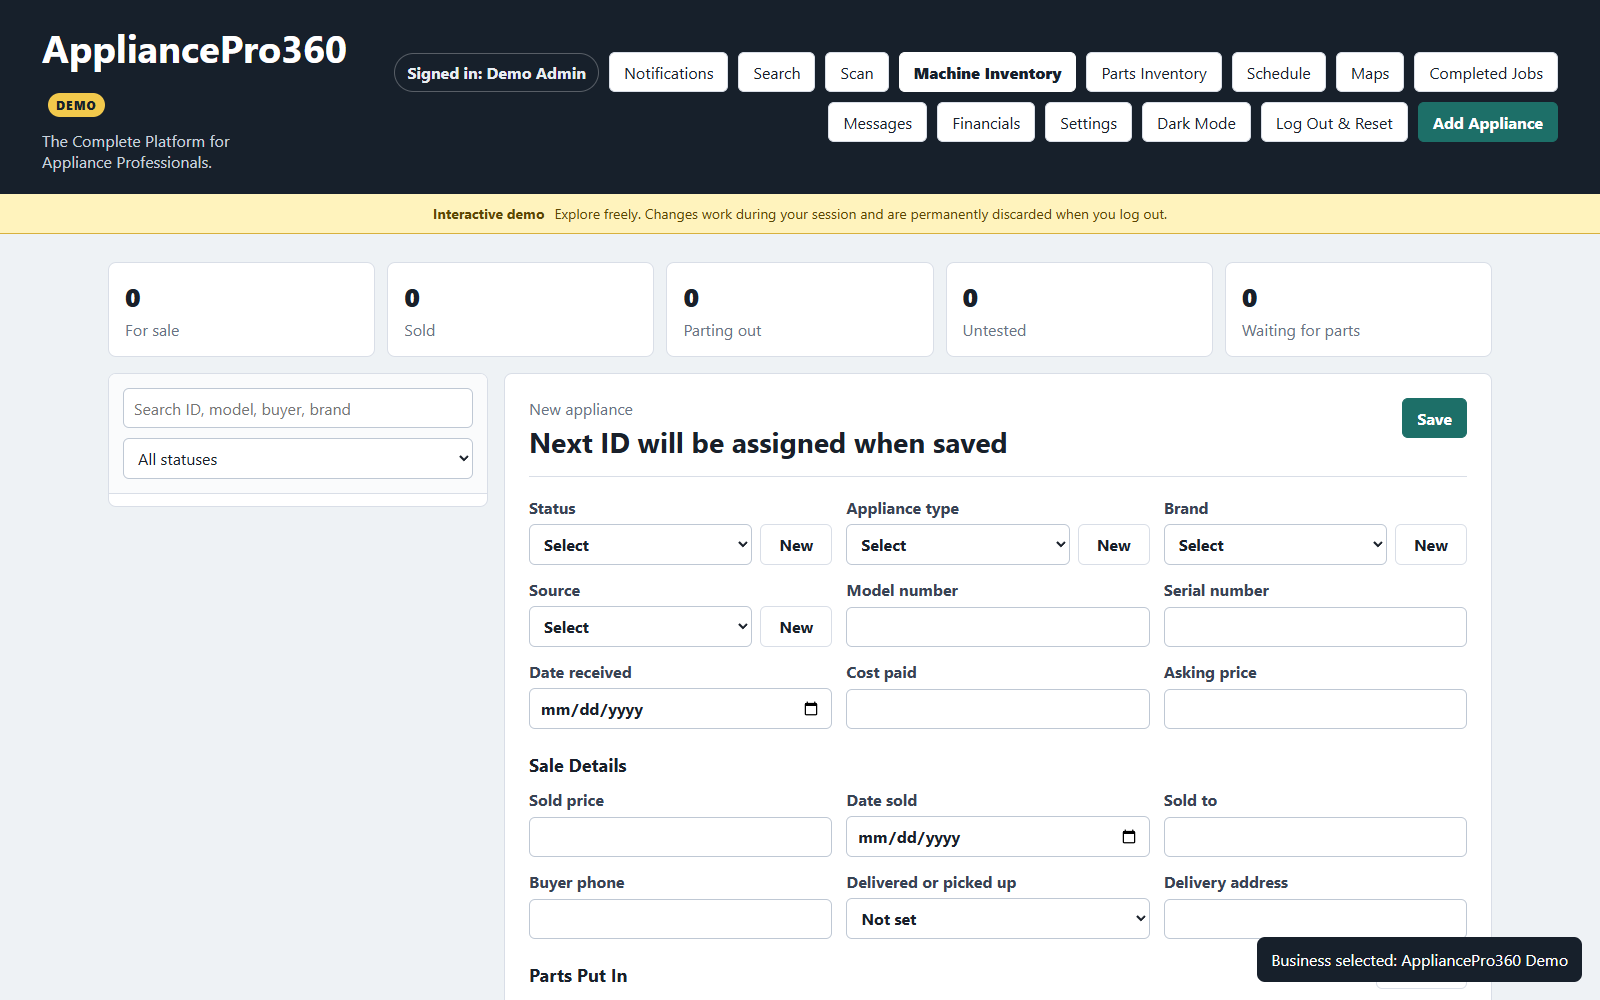The width and height of the screenshot is (1600, 1000).
Task: Open the Brand select dropdown
Action: (1275, 545)
